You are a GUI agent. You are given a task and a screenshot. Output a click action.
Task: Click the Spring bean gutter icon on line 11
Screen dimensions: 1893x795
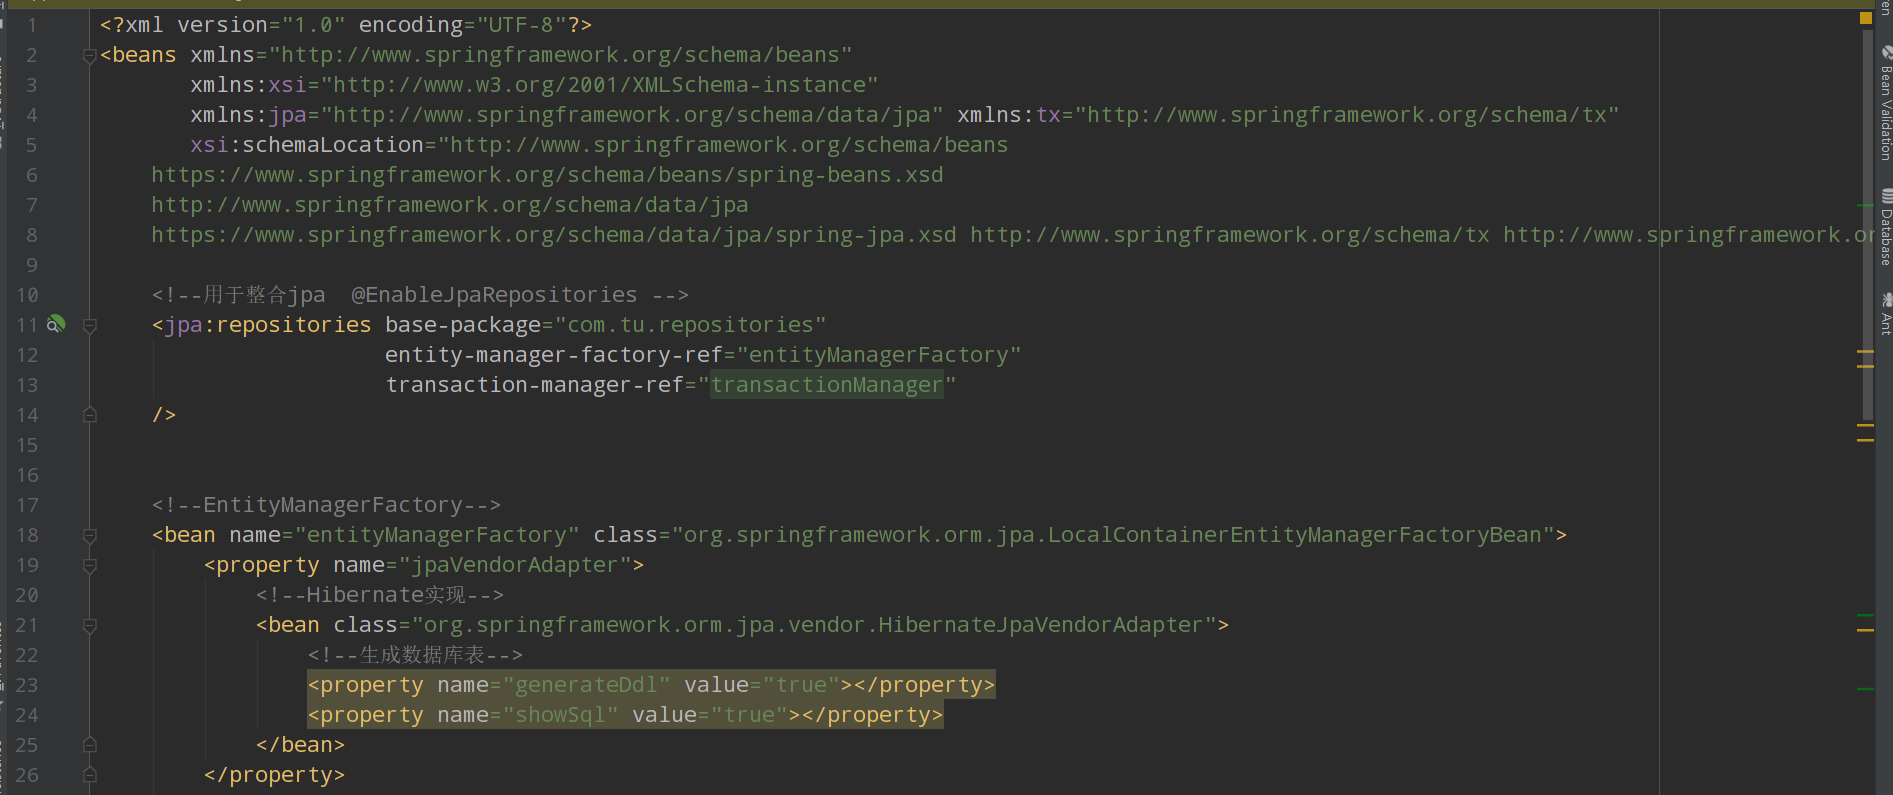(56, 324)
